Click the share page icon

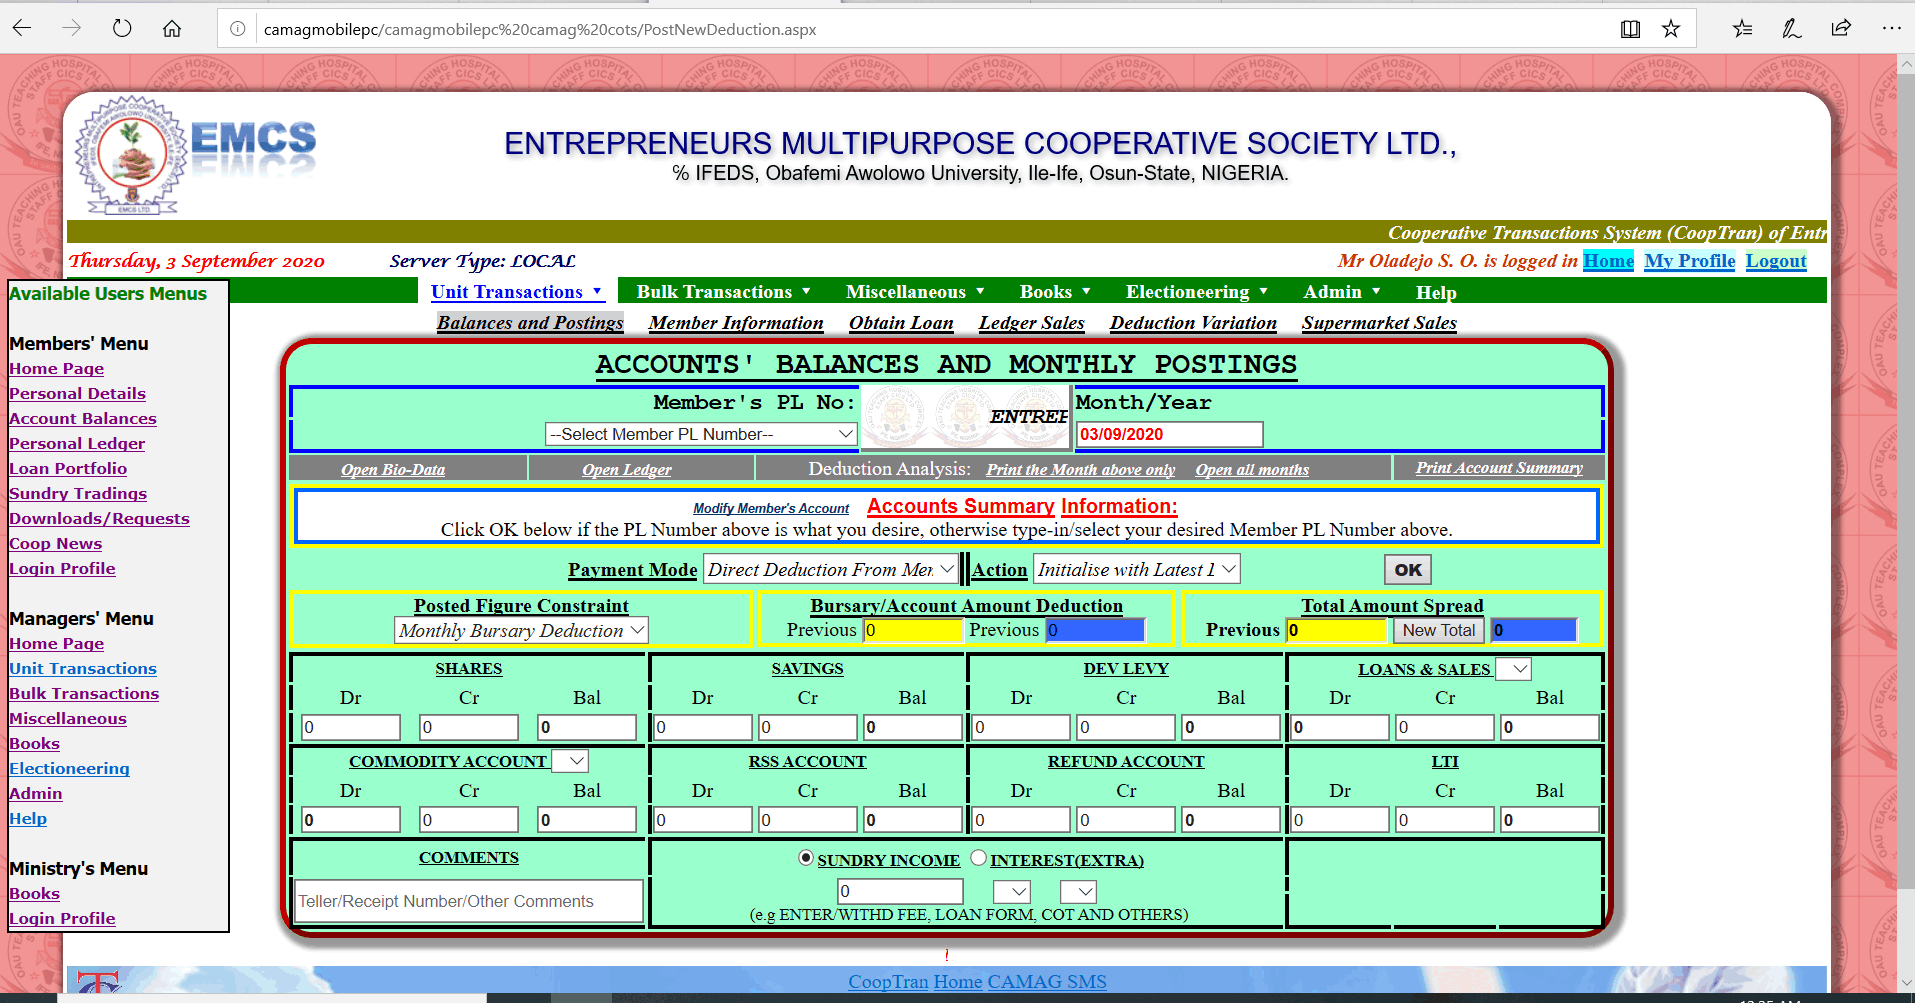1841,28
